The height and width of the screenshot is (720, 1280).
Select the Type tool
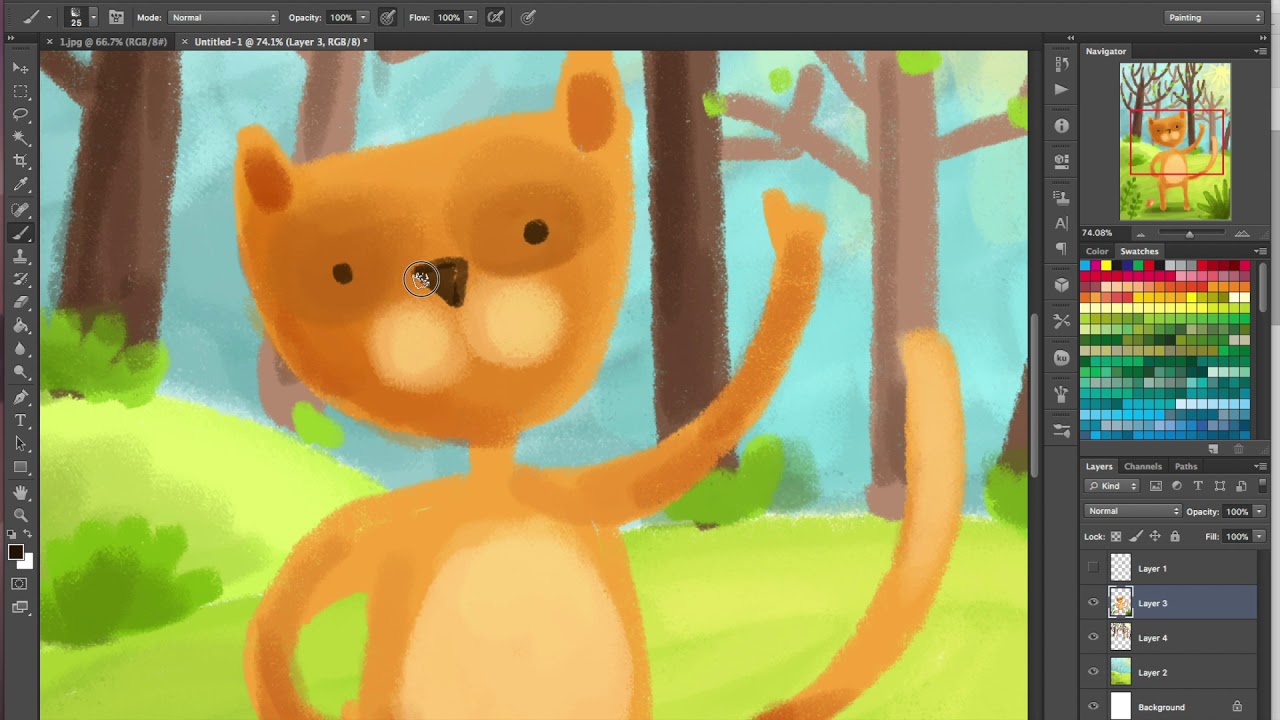click(20, 420)
